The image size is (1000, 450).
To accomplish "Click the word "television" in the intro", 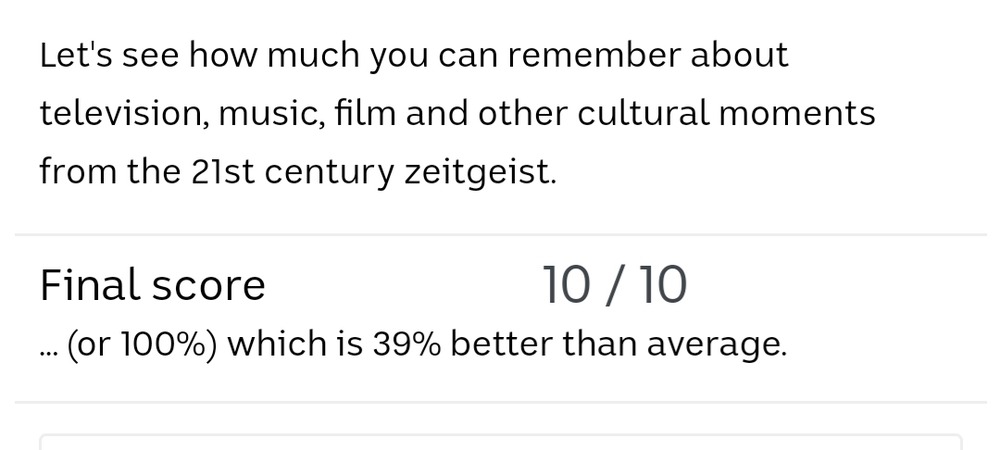I will pyautogui.click(x=122, y=114).
